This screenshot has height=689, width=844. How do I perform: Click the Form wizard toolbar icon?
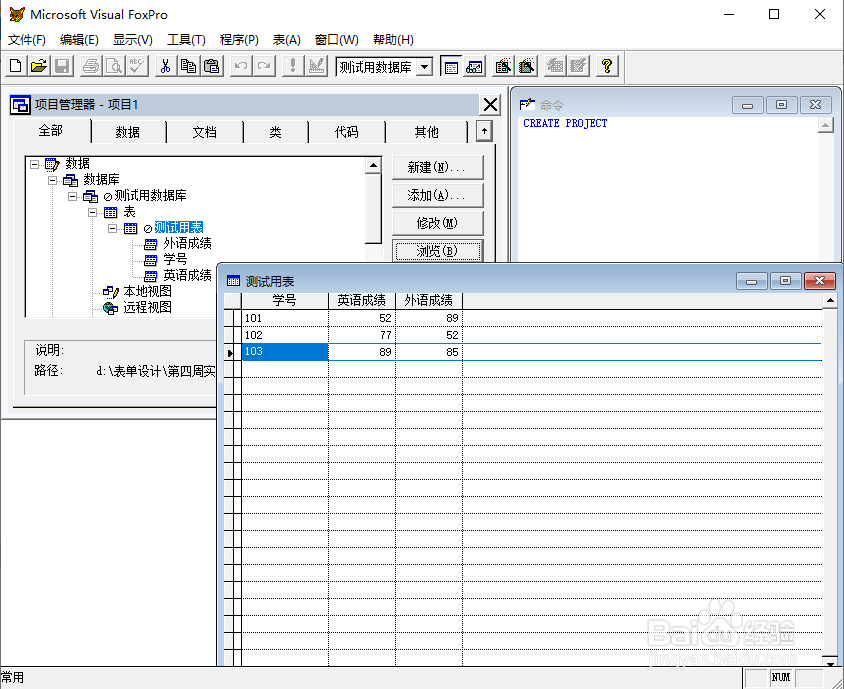tap(503, 66)
